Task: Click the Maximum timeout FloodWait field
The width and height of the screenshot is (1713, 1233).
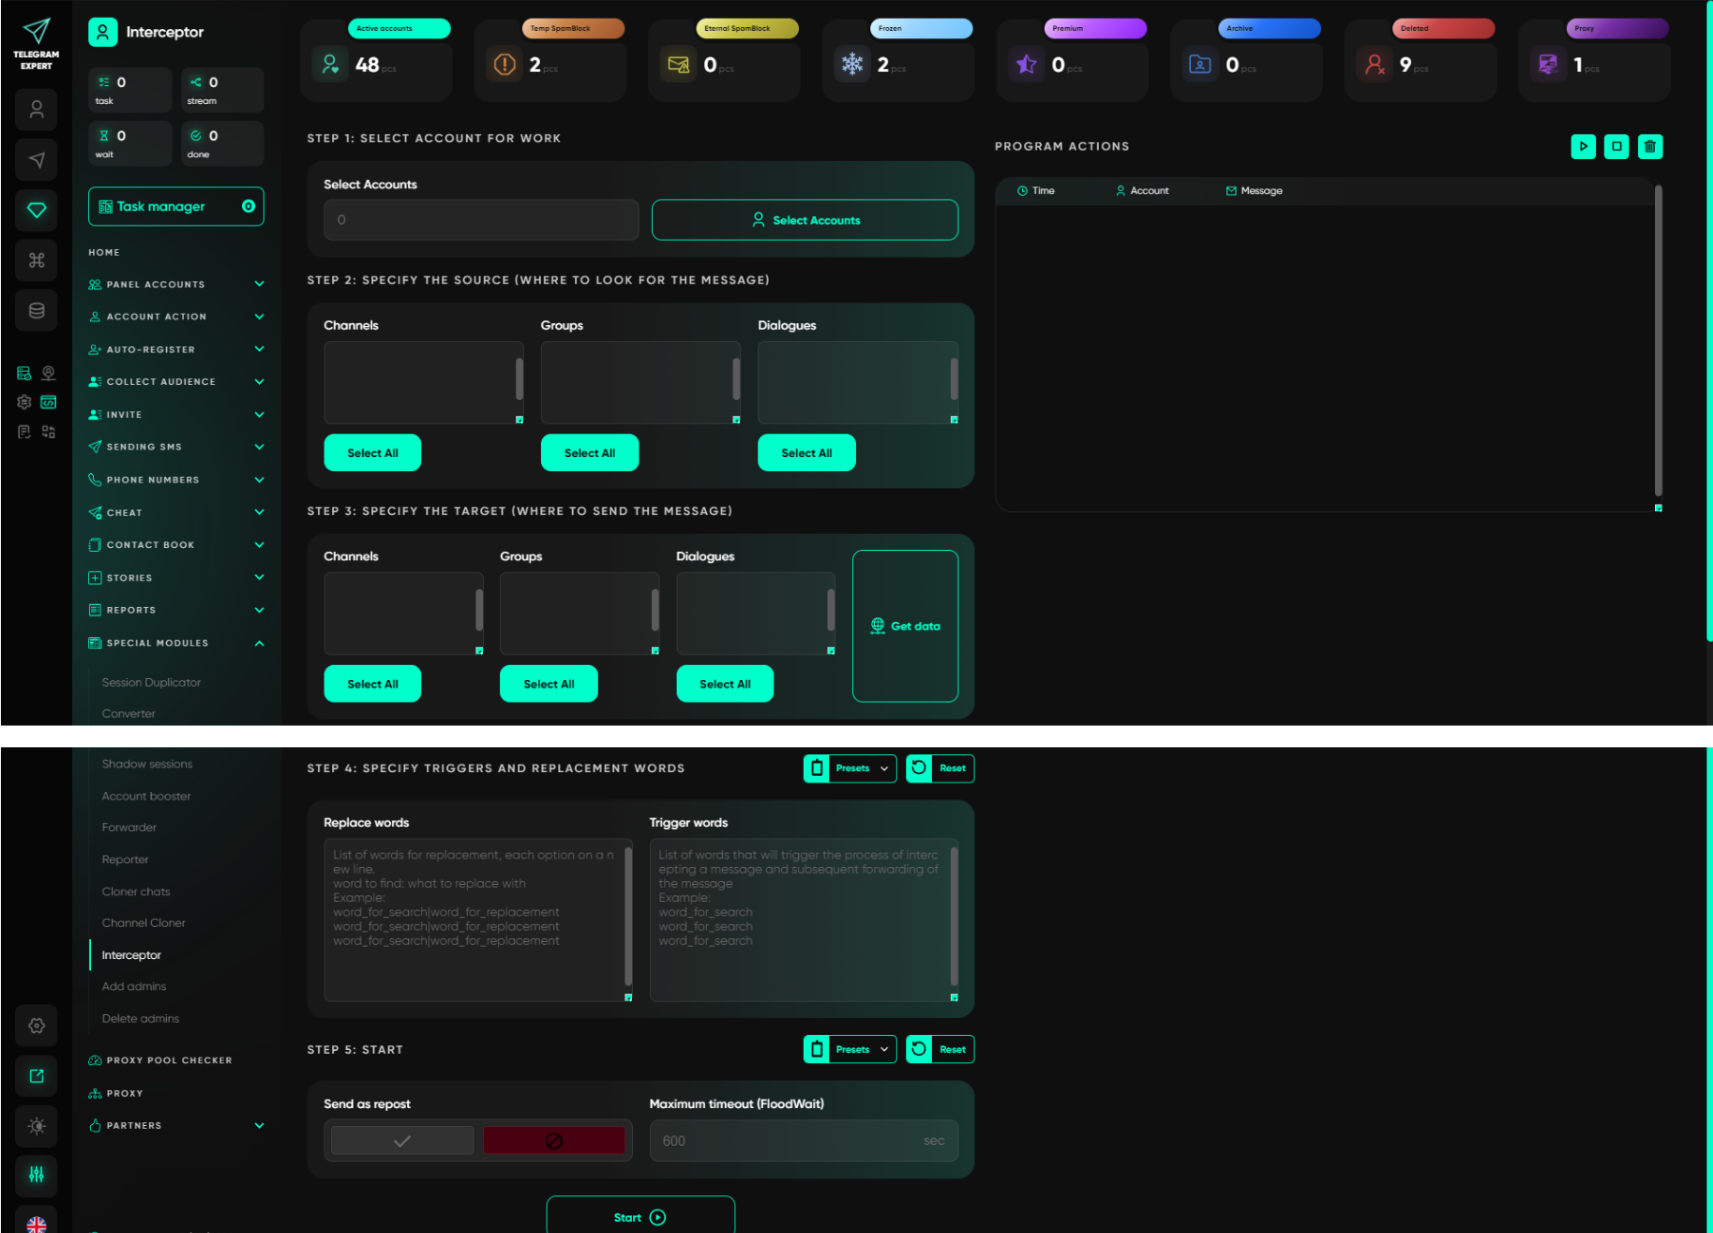Action: click(x=804, y=1141)
